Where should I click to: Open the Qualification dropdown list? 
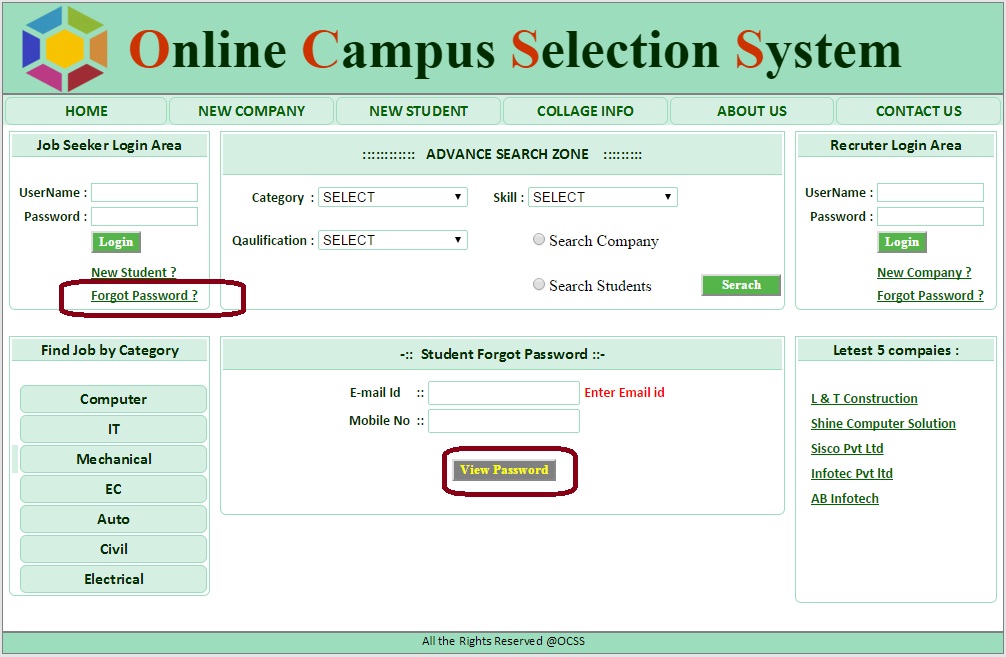(392, 240)
